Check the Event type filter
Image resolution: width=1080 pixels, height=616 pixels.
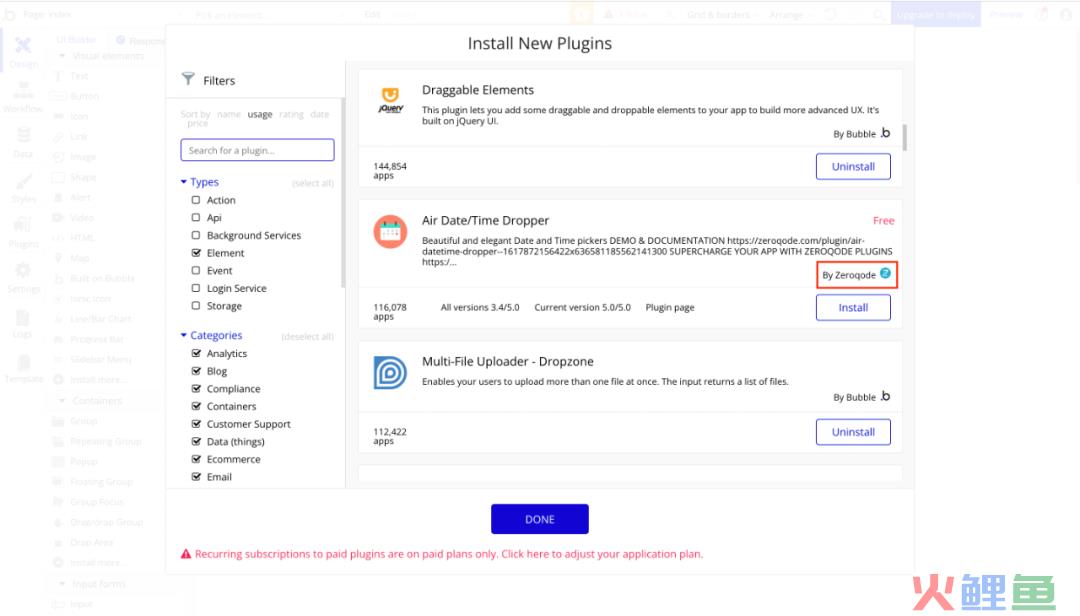(196, 271)
